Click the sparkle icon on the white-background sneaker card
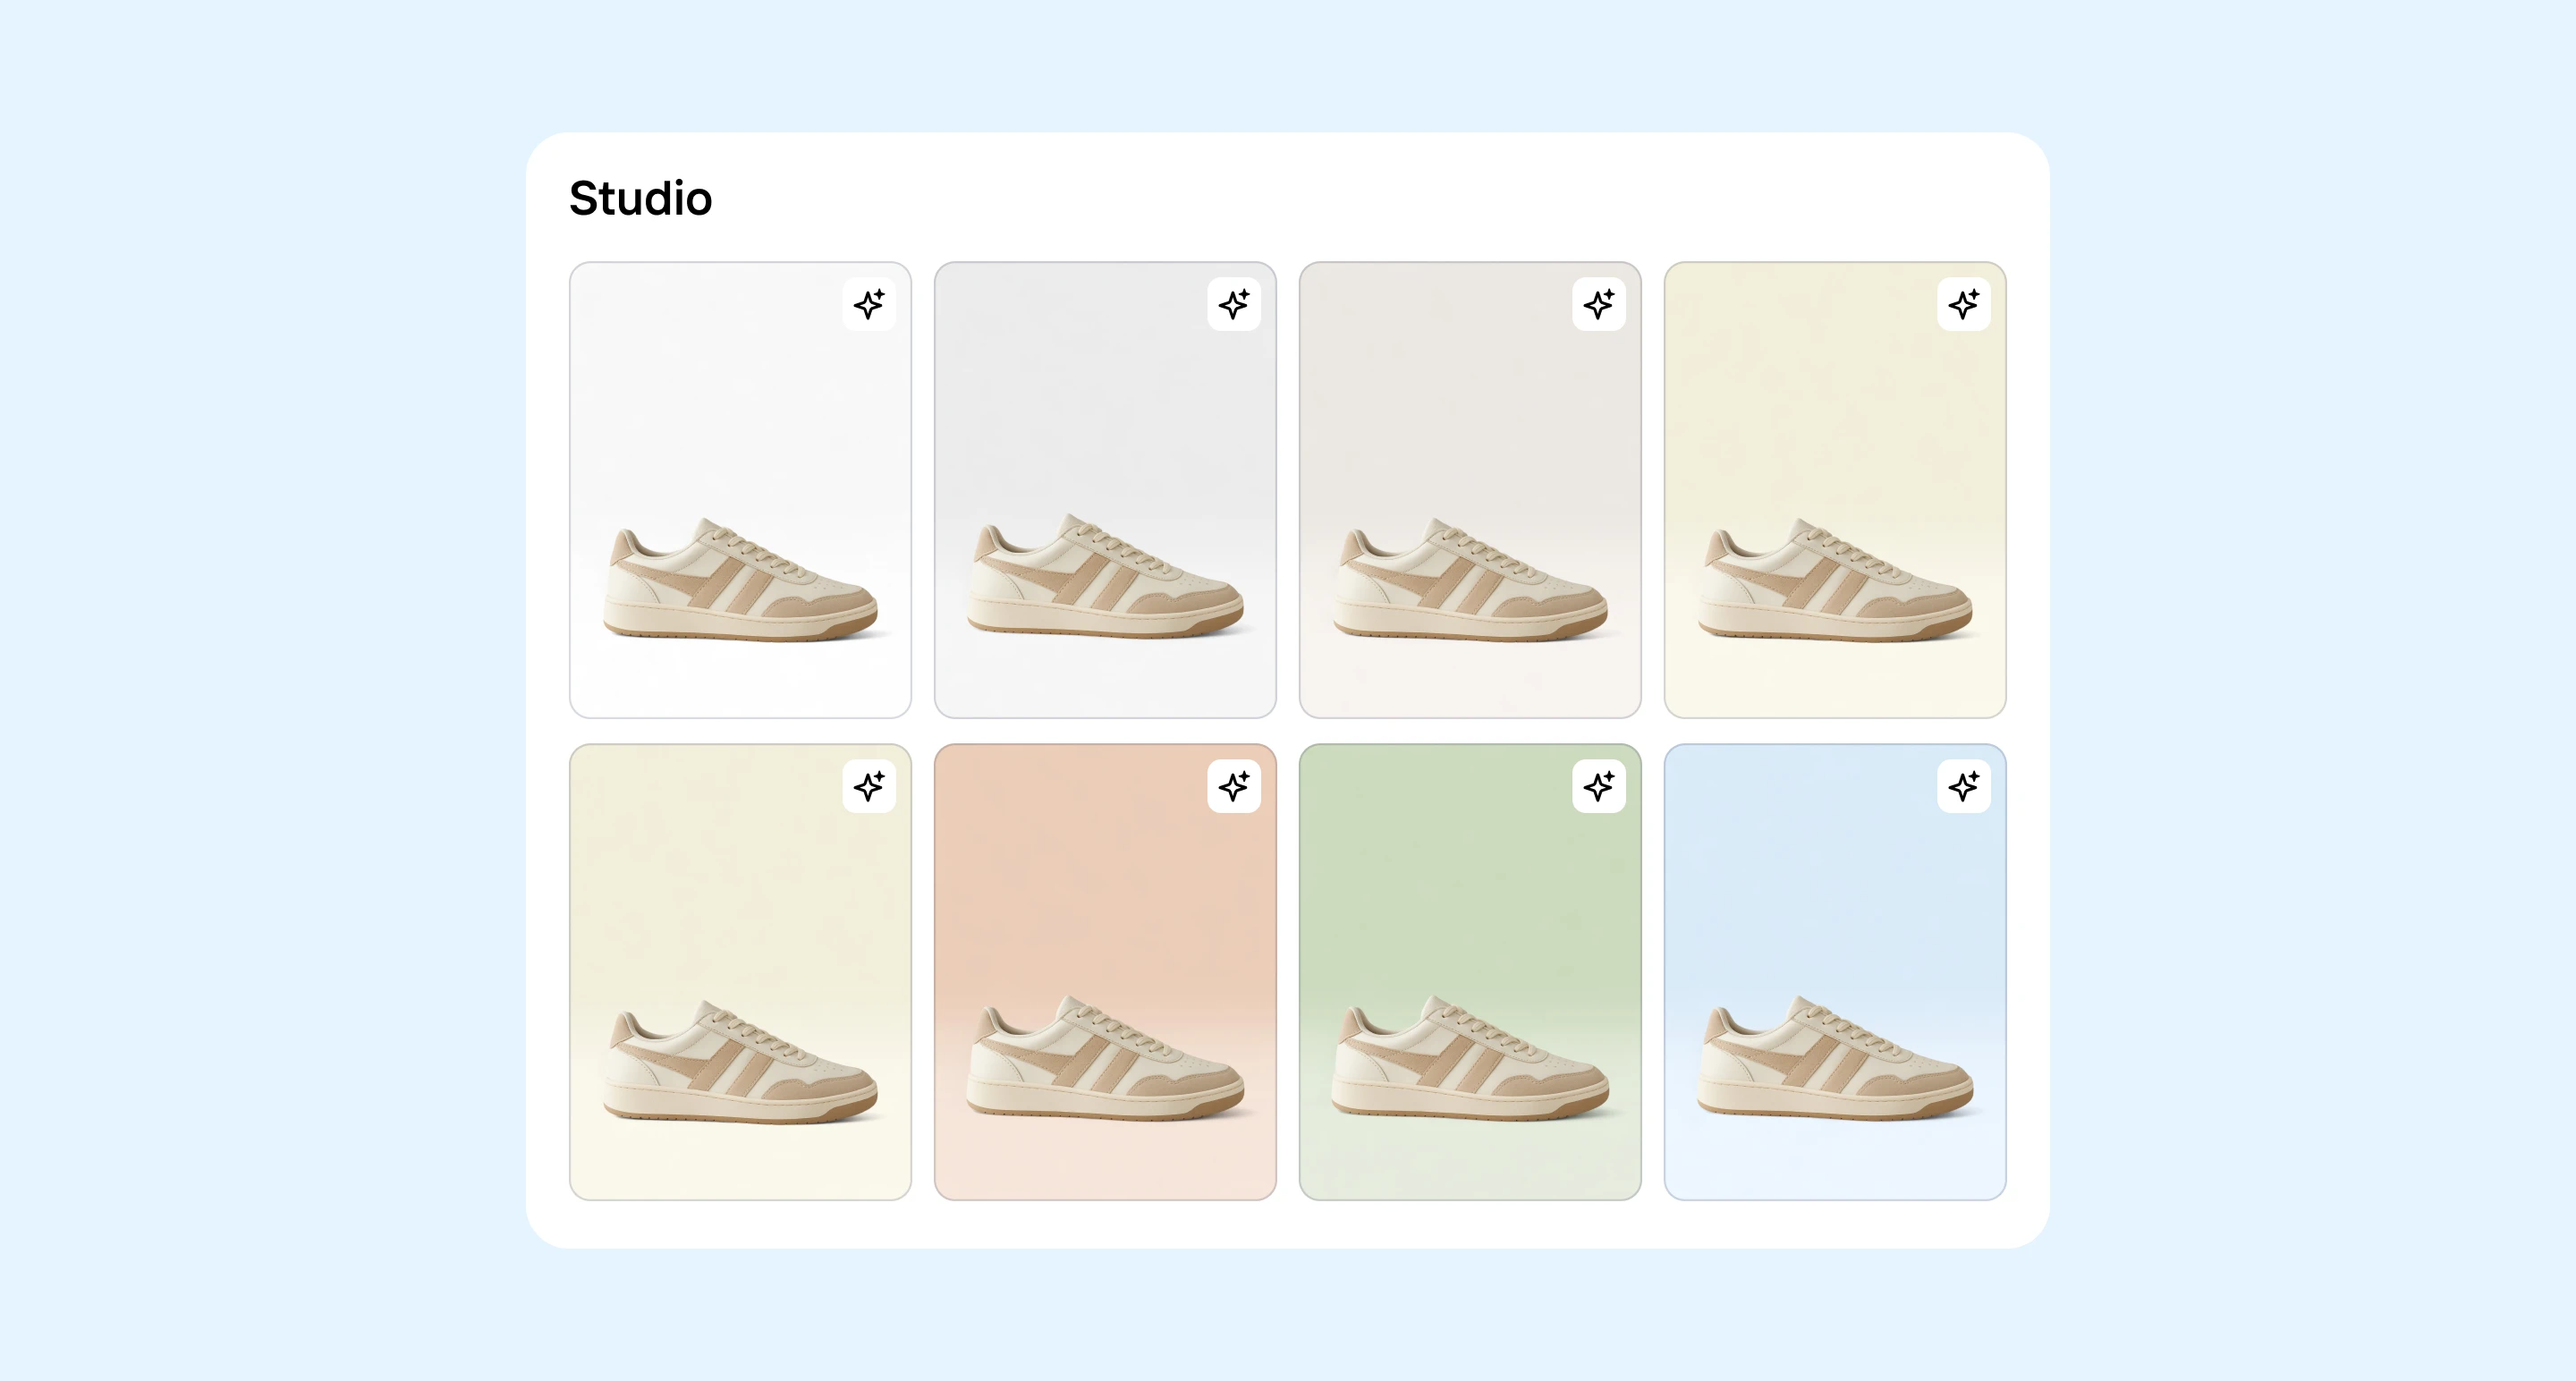 pyautogui.click(x=868, y=304)
